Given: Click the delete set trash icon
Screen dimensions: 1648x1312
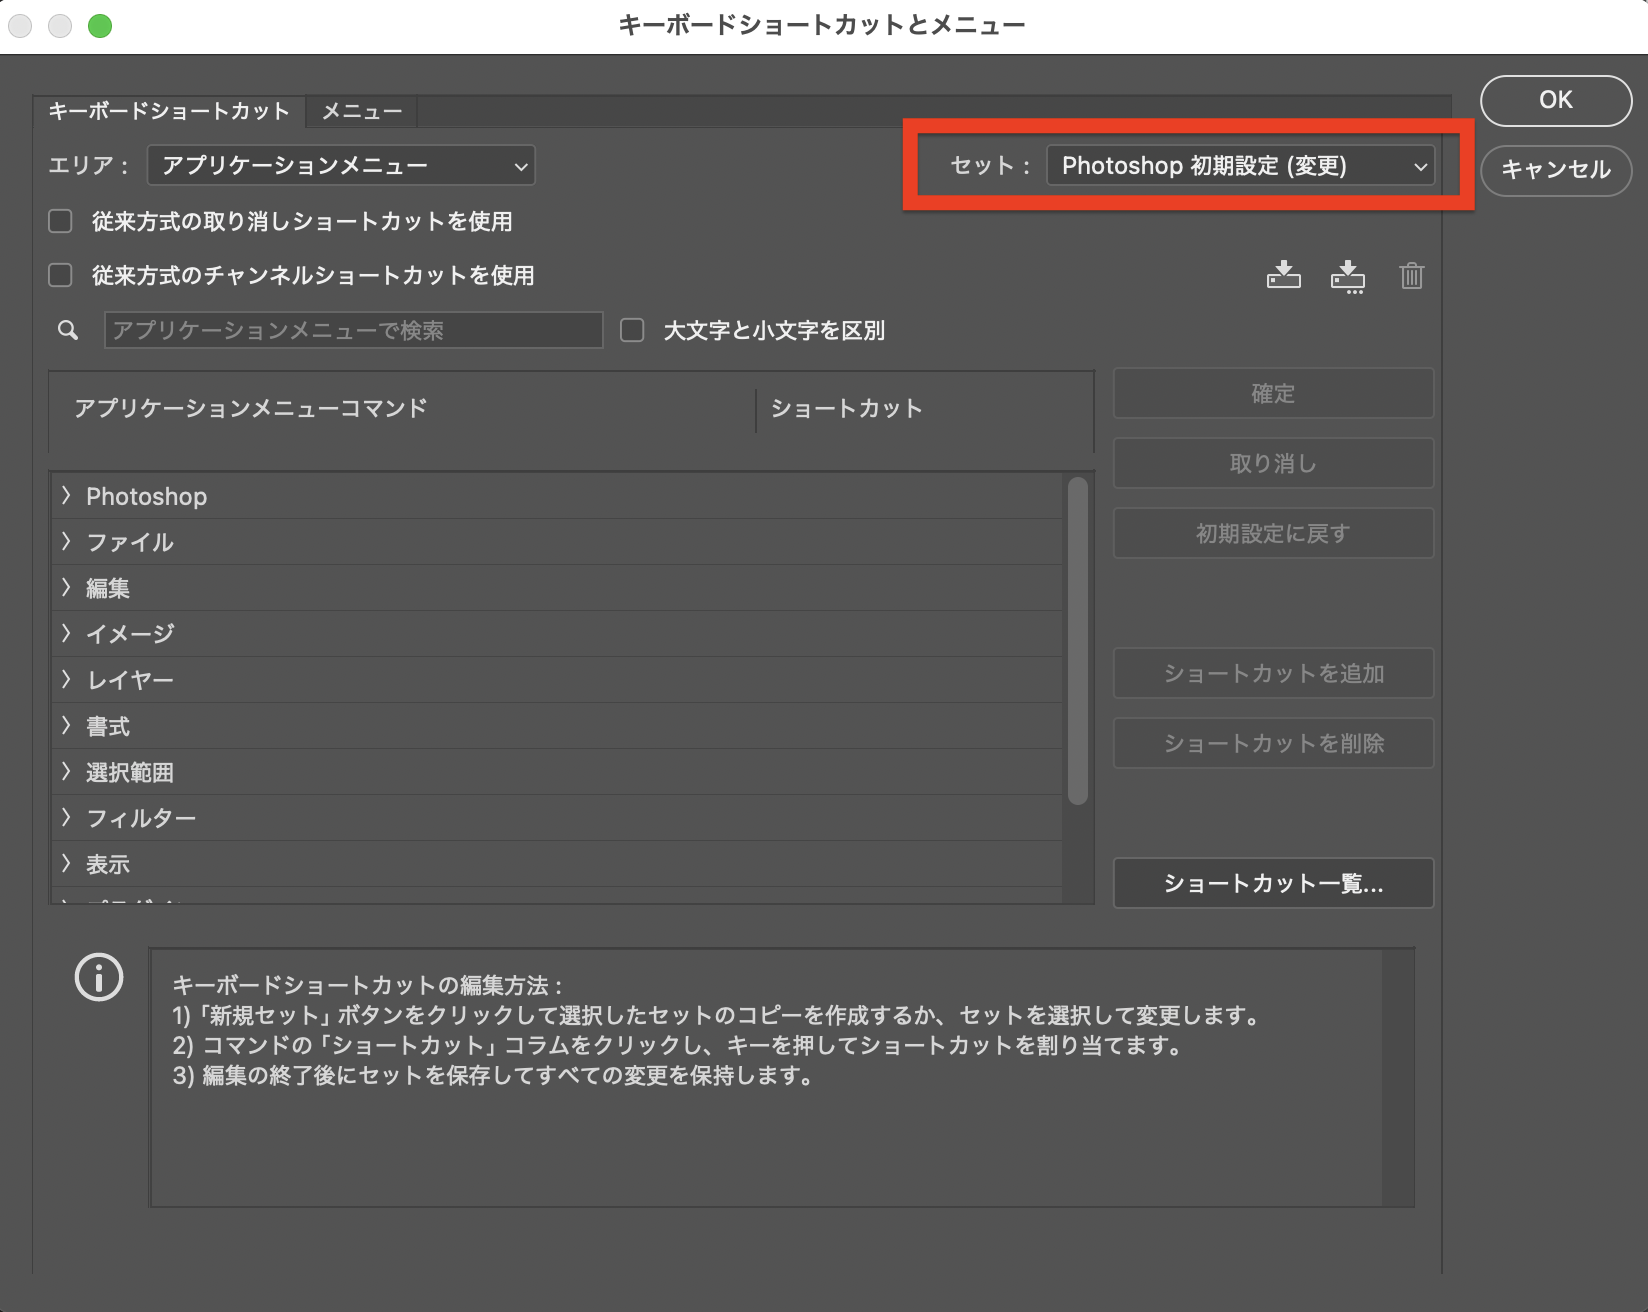Looking at the screenshot, I should click(x=1411, y=277).
